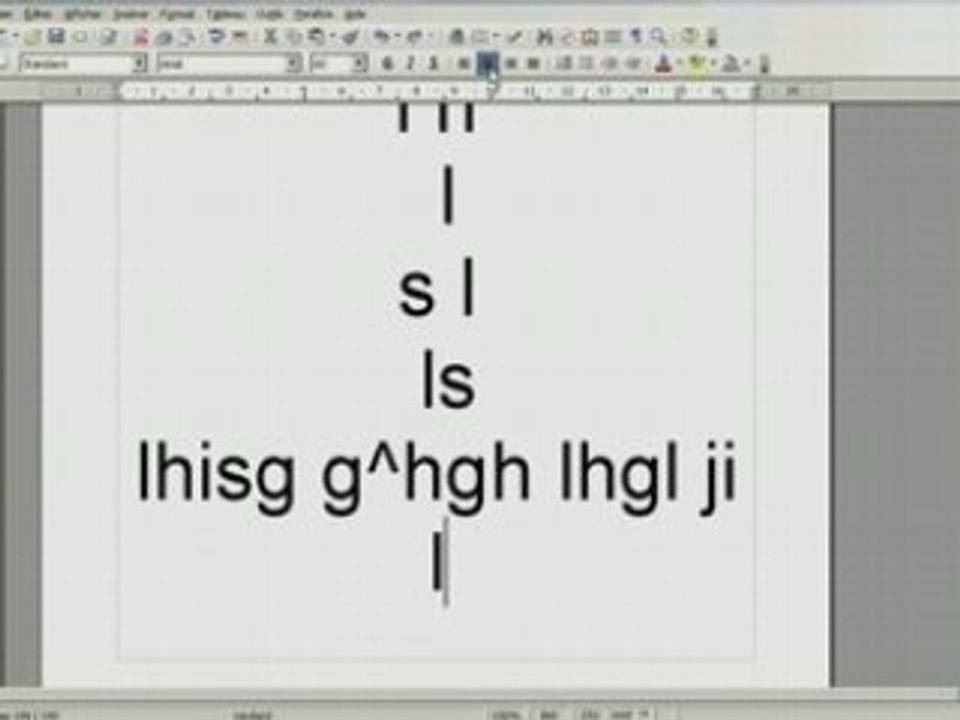960x720 pixels.
Task: Expand the Table insert arrow
Action: coord(494,37)
